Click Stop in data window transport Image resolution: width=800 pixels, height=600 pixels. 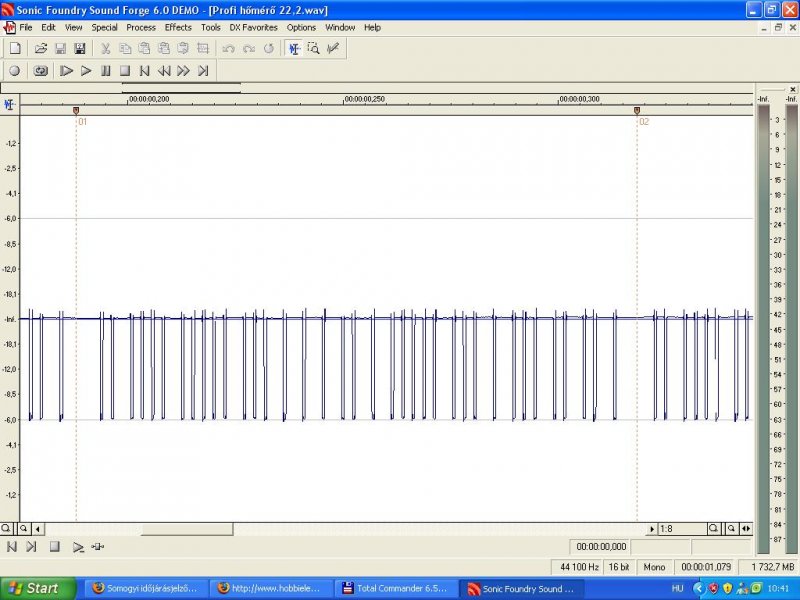[x=55, y=547]
